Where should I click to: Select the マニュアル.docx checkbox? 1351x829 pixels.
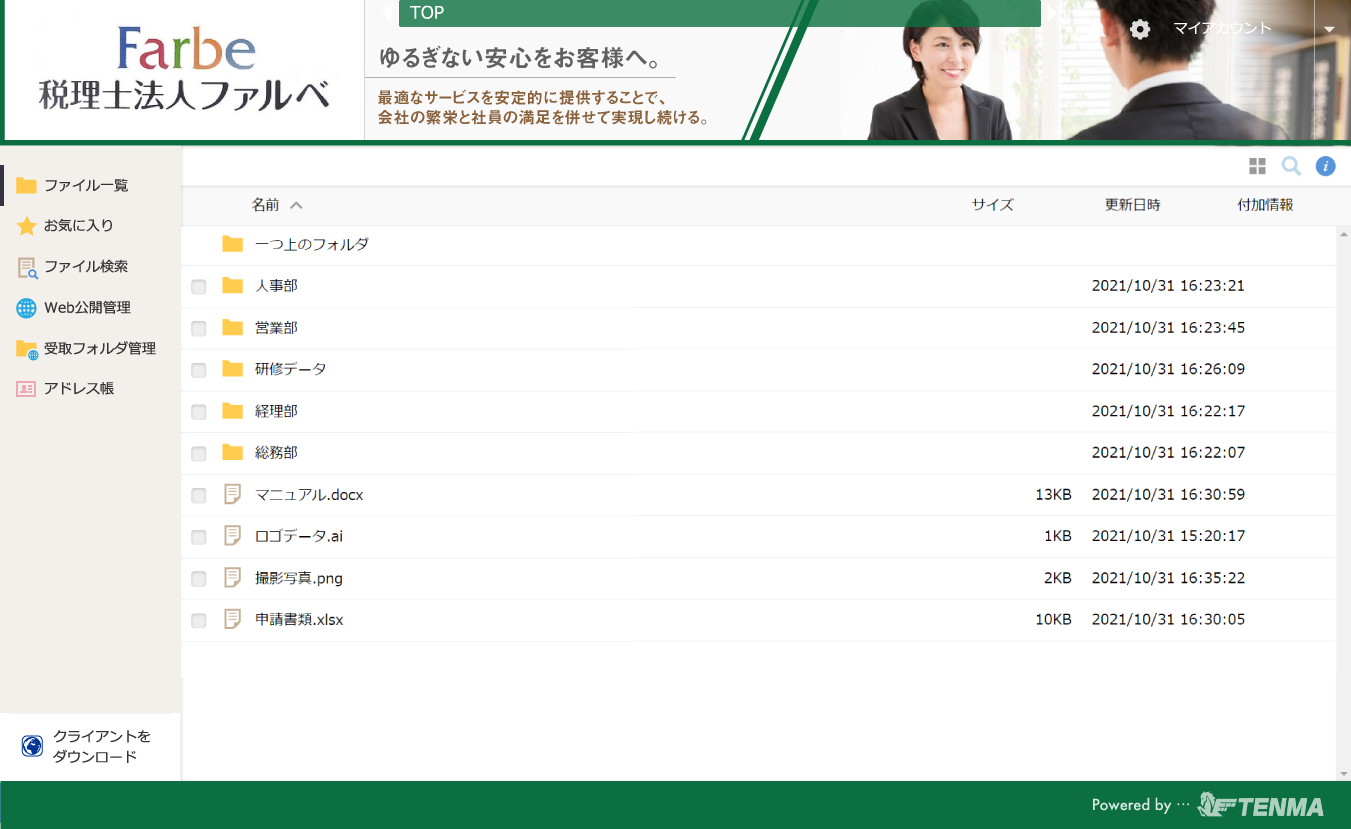coord(199,495)
